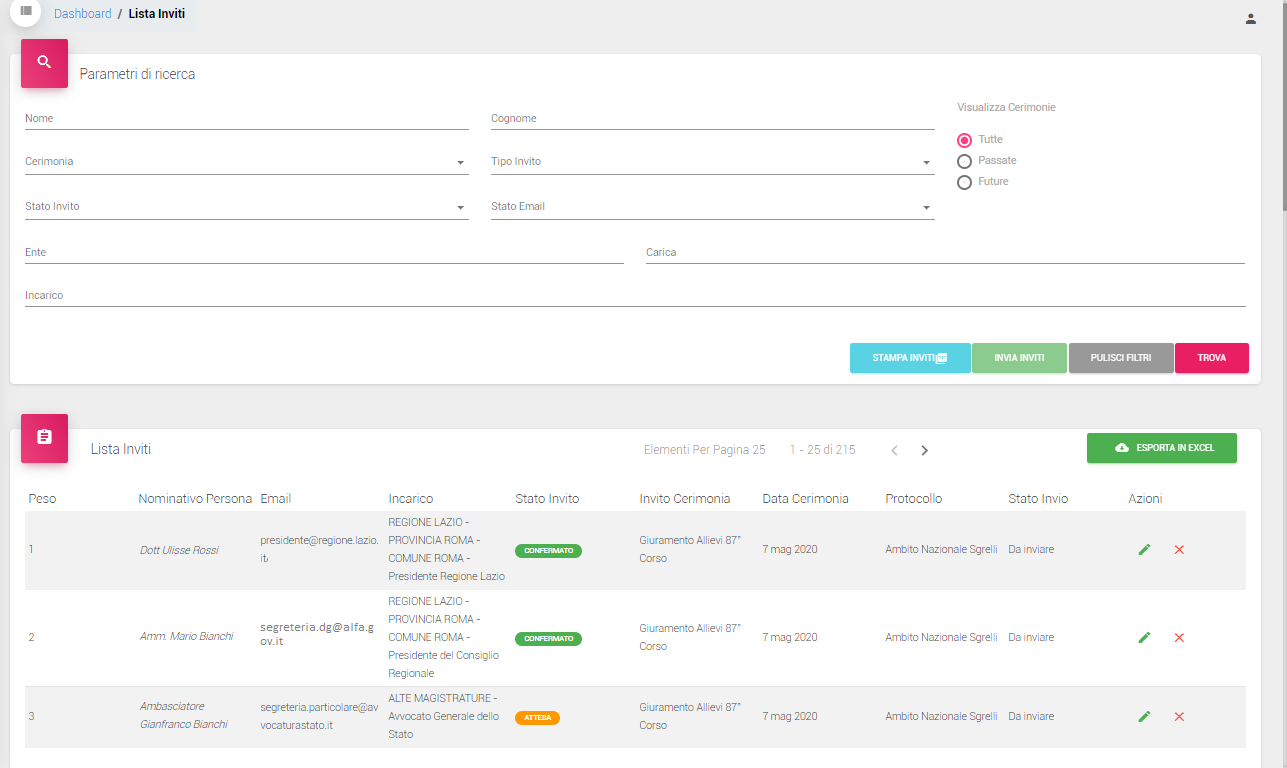1287x768 pixels.
Task: Go to Dashboard breadcrumb link
Action: tap(83, 14)
